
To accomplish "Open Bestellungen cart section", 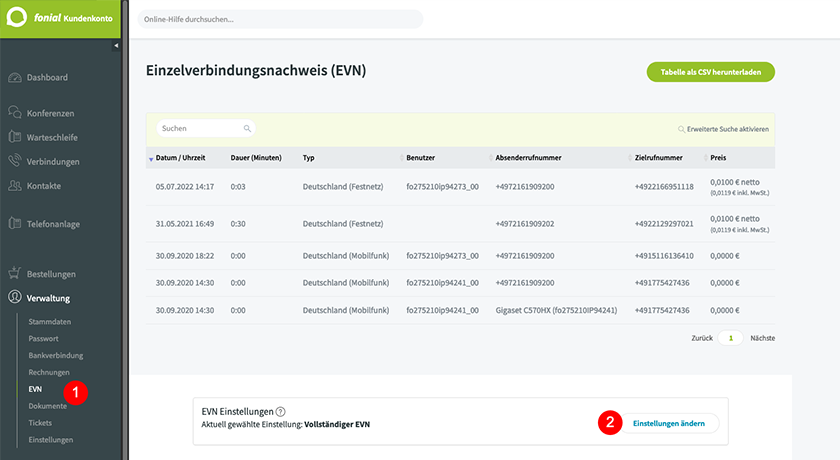I will point(51,273).
